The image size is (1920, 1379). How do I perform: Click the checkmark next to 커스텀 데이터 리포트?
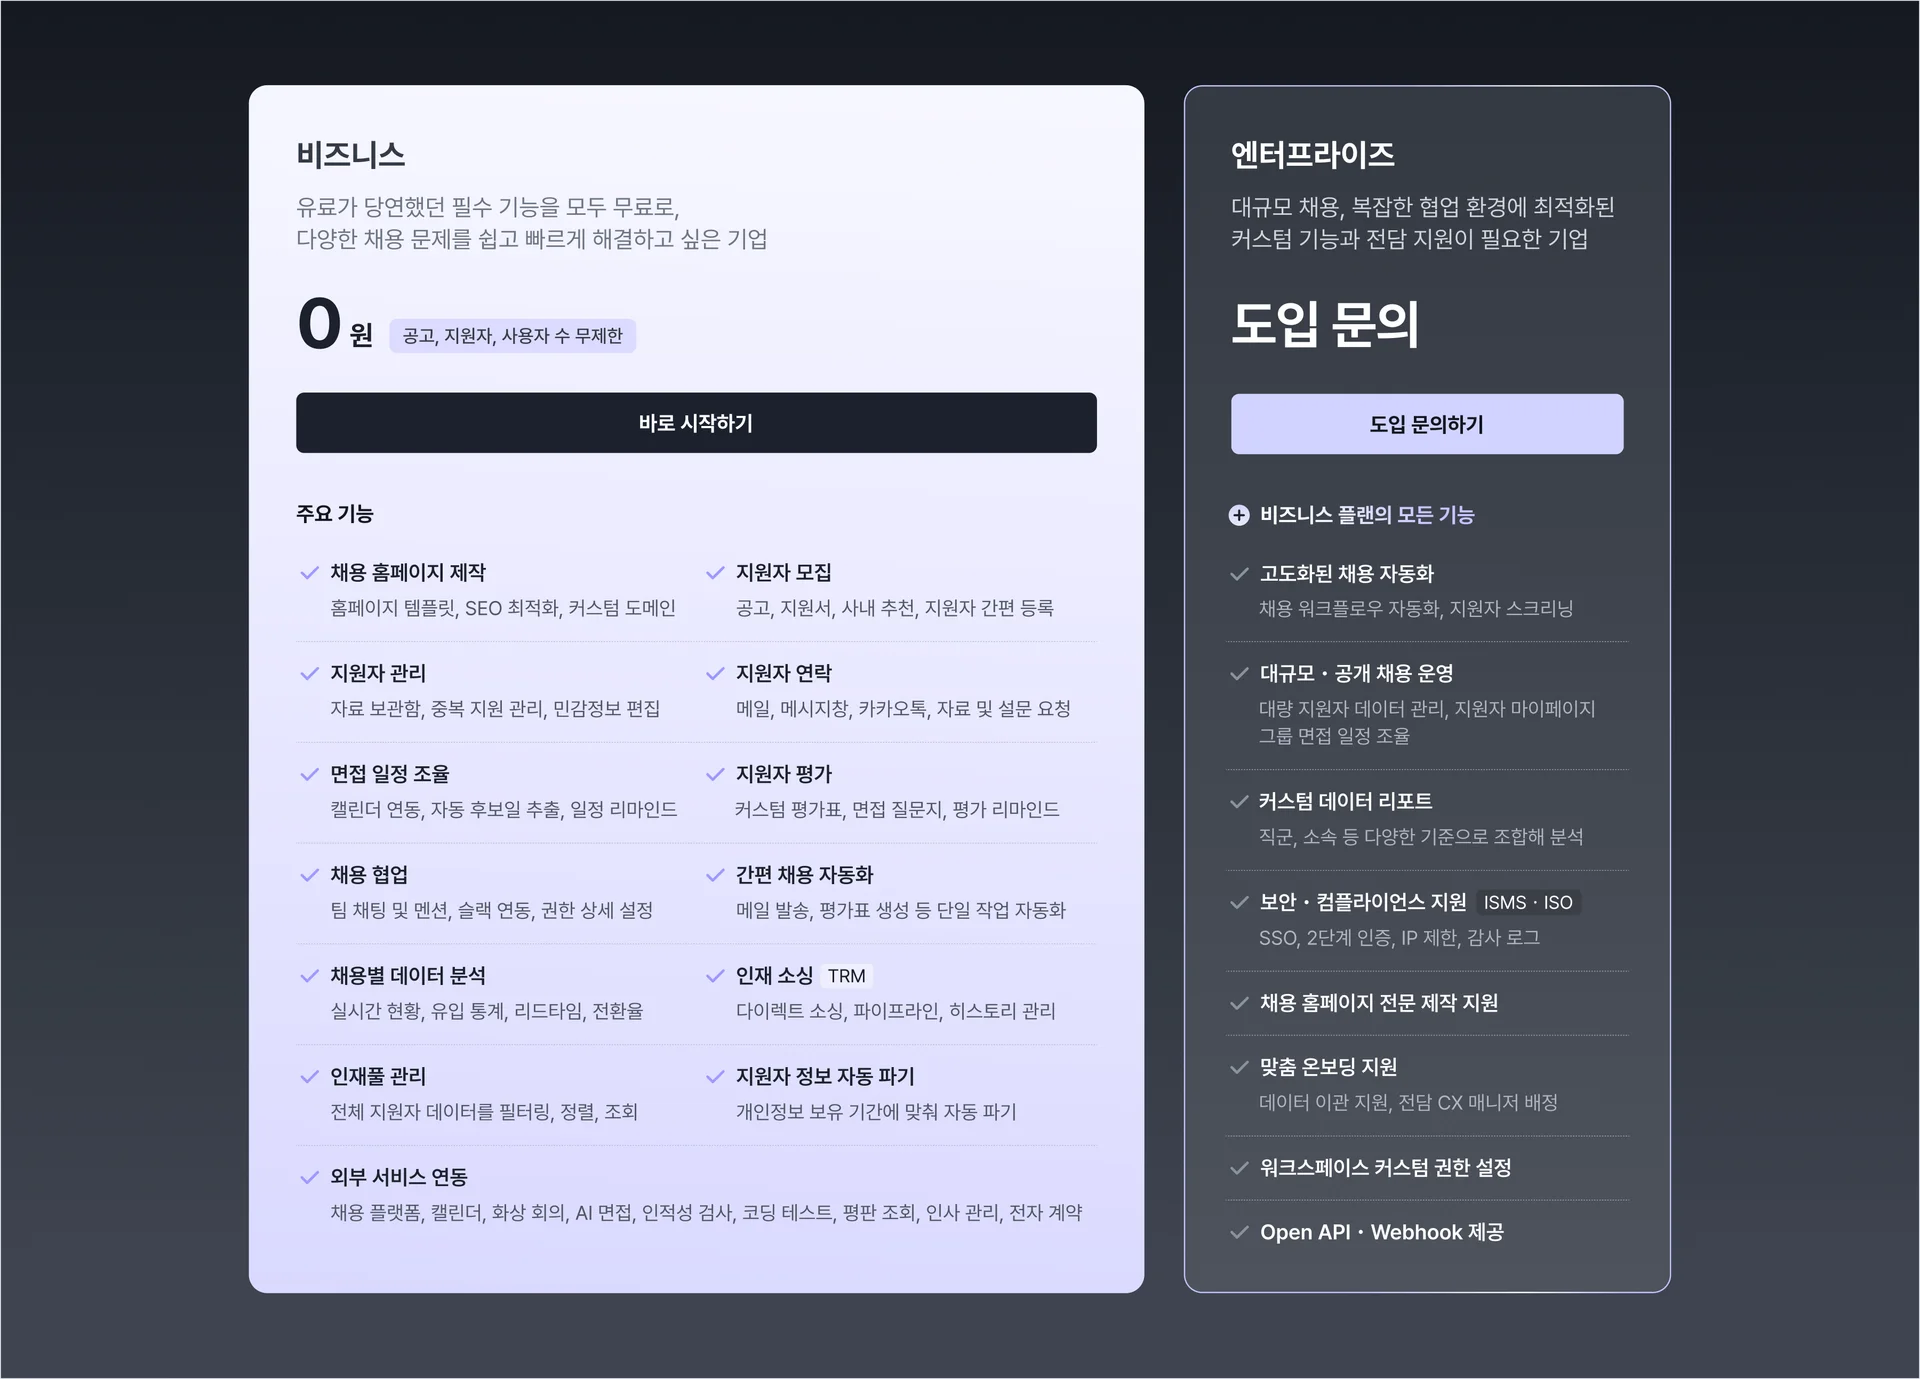pyautogui.click(x=1239, y=802)
